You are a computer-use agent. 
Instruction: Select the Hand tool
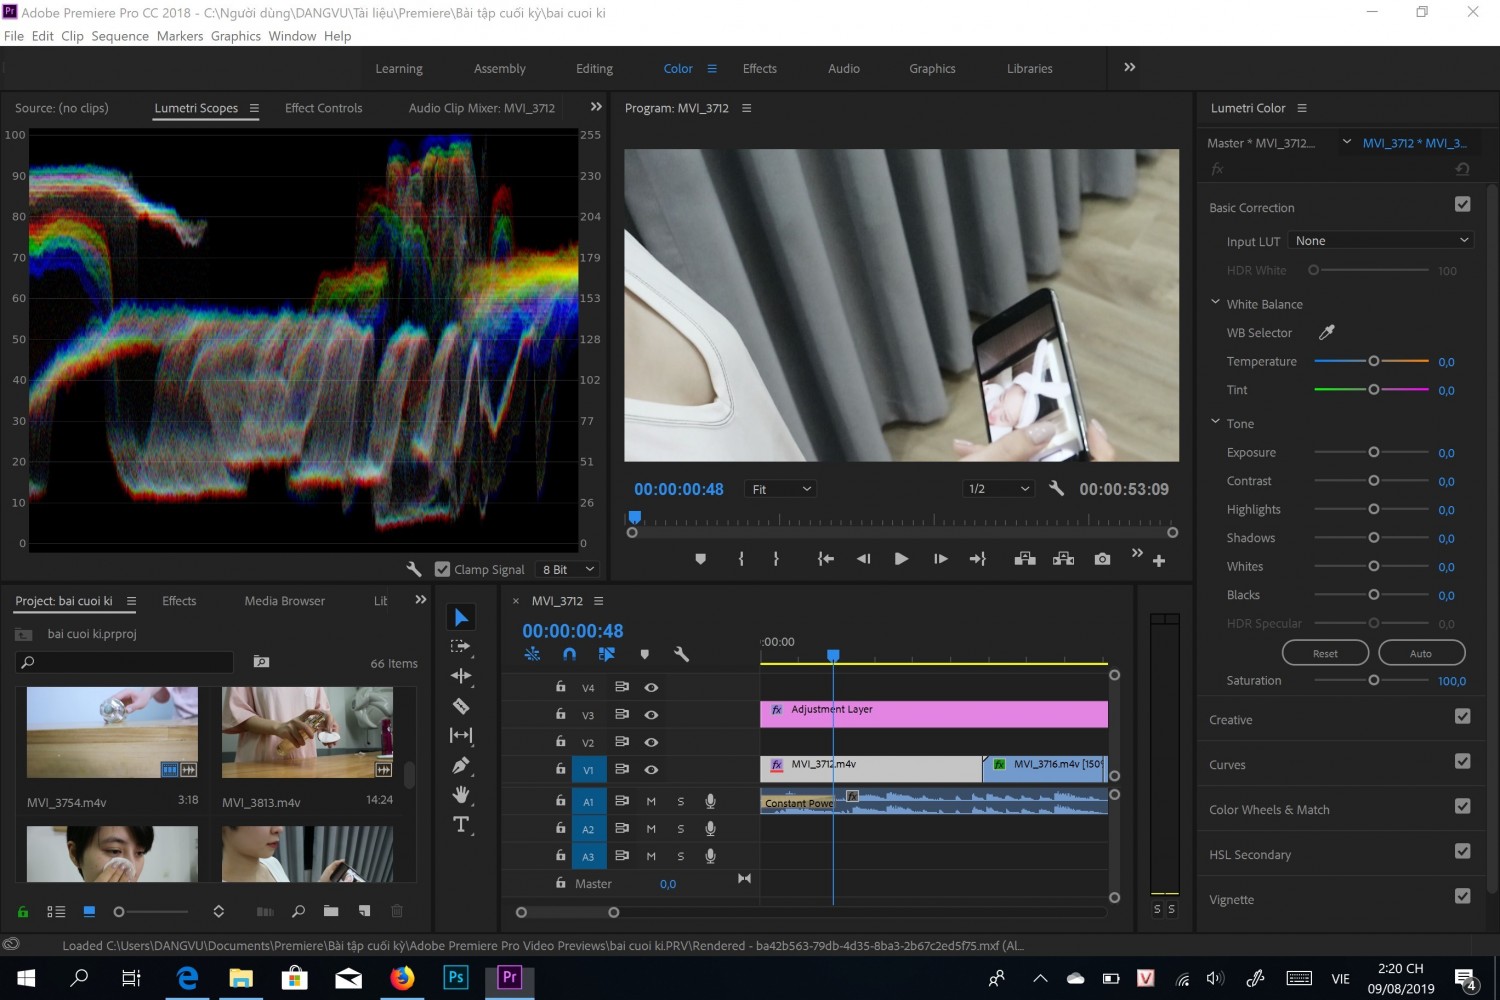(461, 795)
